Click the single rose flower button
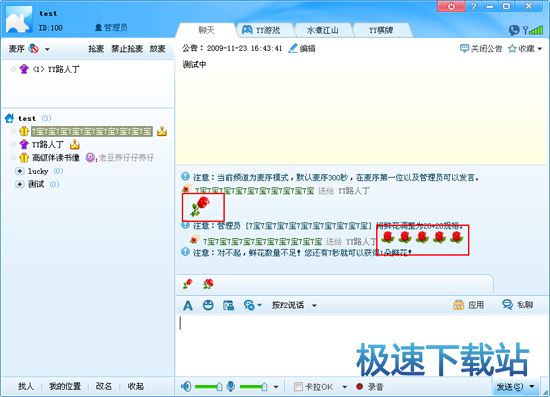This screenshot has height=397, width=550. [188, 284]
